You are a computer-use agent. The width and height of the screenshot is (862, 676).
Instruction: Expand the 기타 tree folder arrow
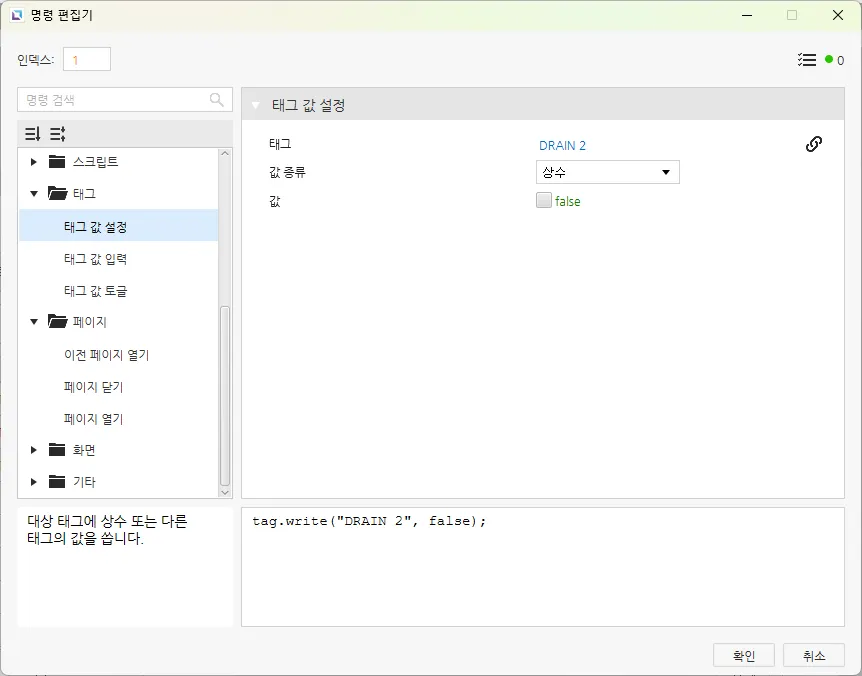click(34, 482)
